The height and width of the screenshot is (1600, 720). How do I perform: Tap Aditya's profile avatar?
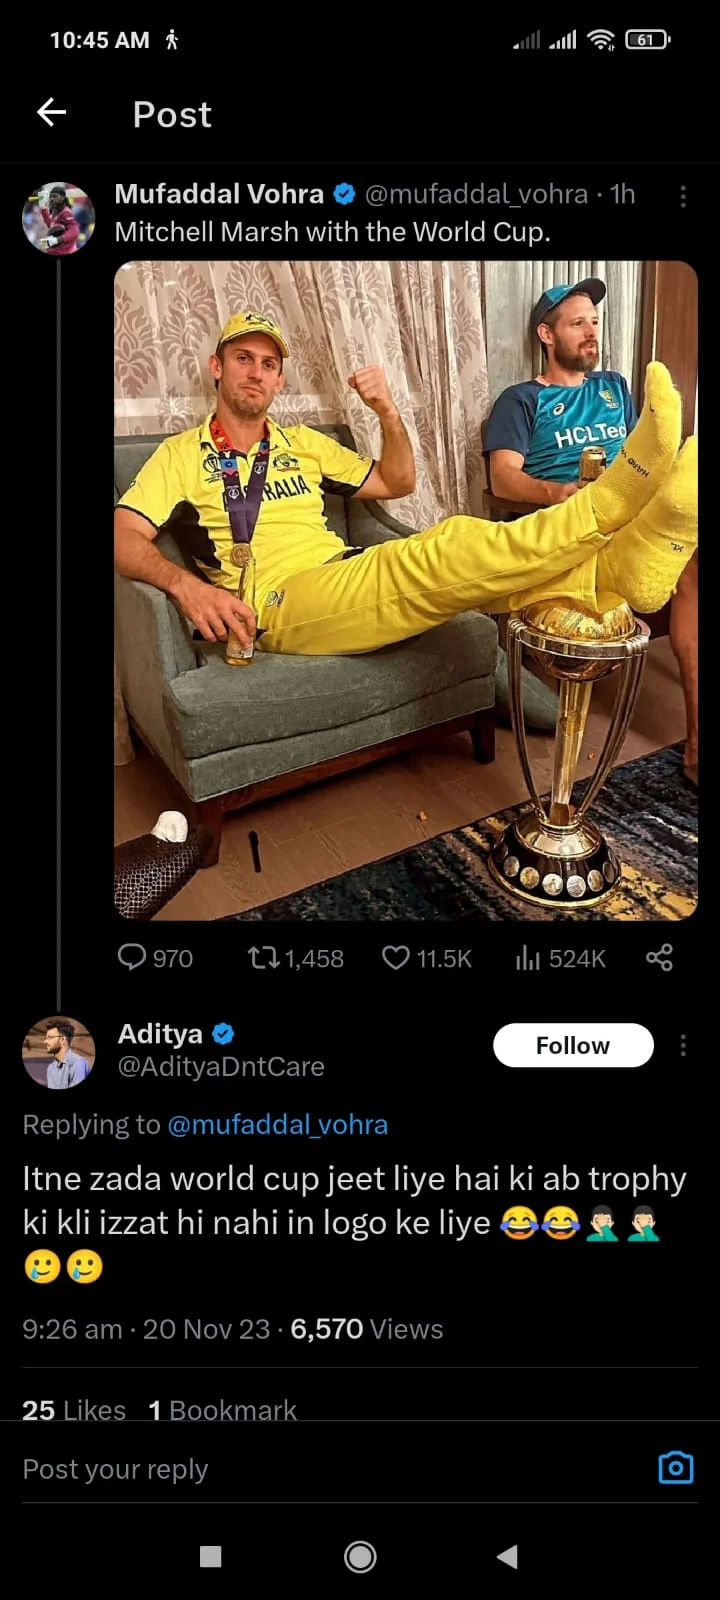58,1052
